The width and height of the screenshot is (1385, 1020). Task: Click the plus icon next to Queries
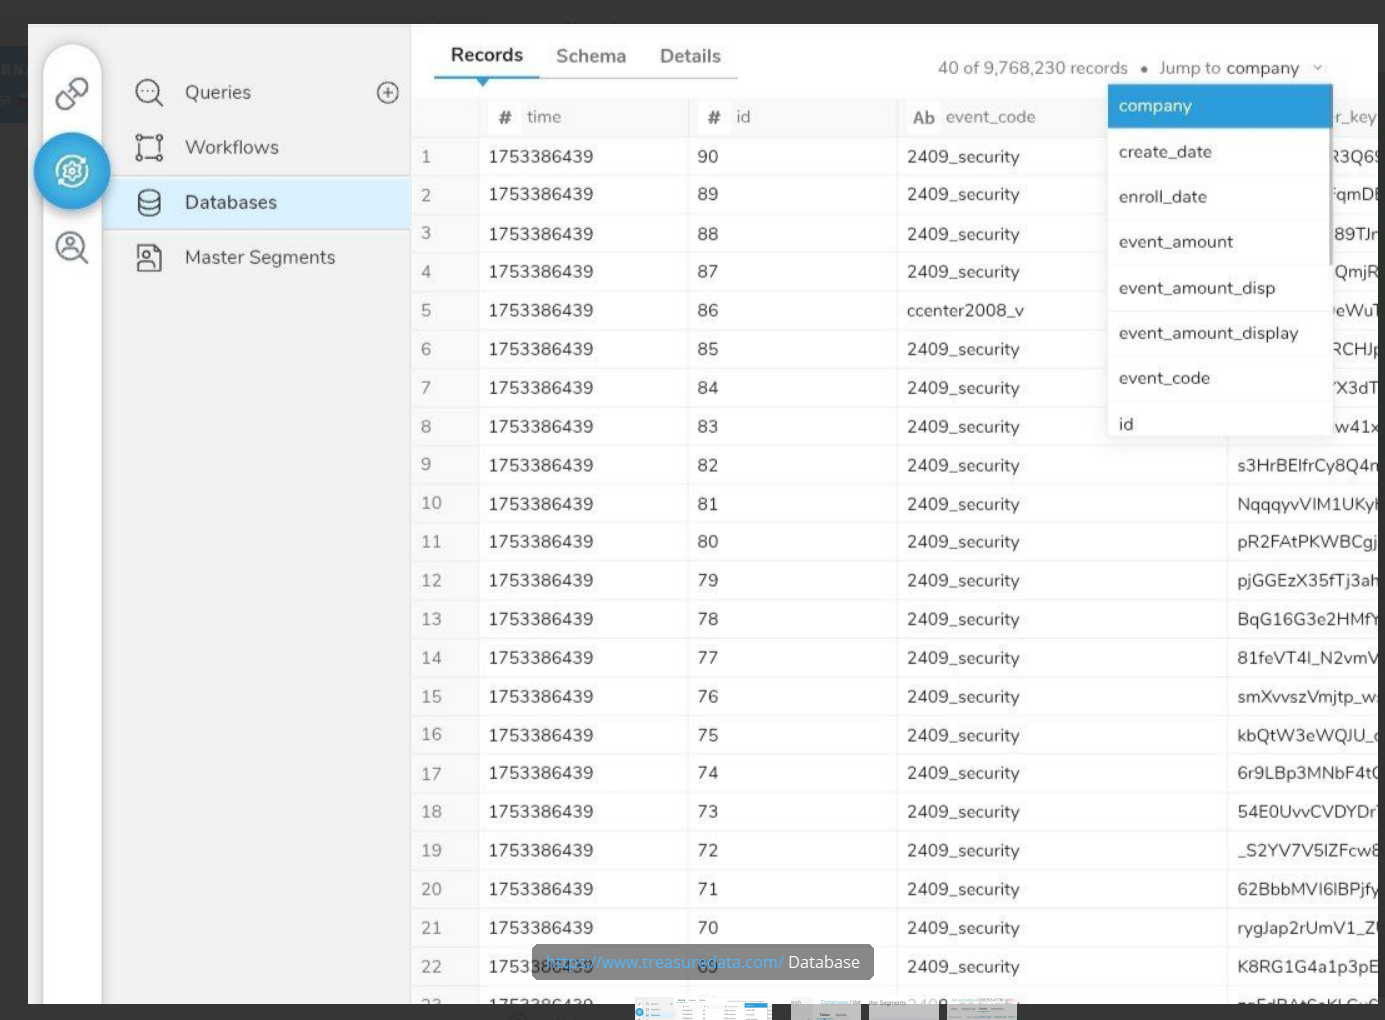point(387,93)
